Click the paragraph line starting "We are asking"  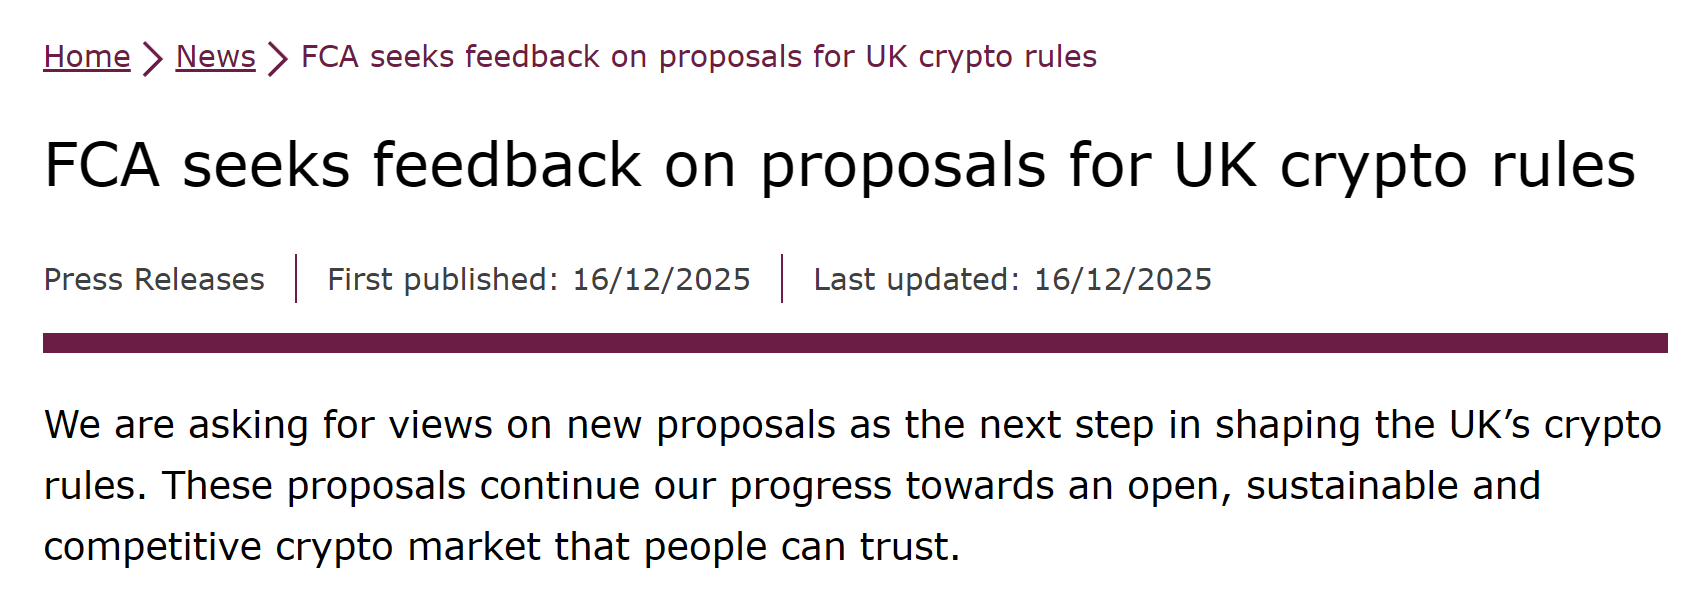coord(852,425)
